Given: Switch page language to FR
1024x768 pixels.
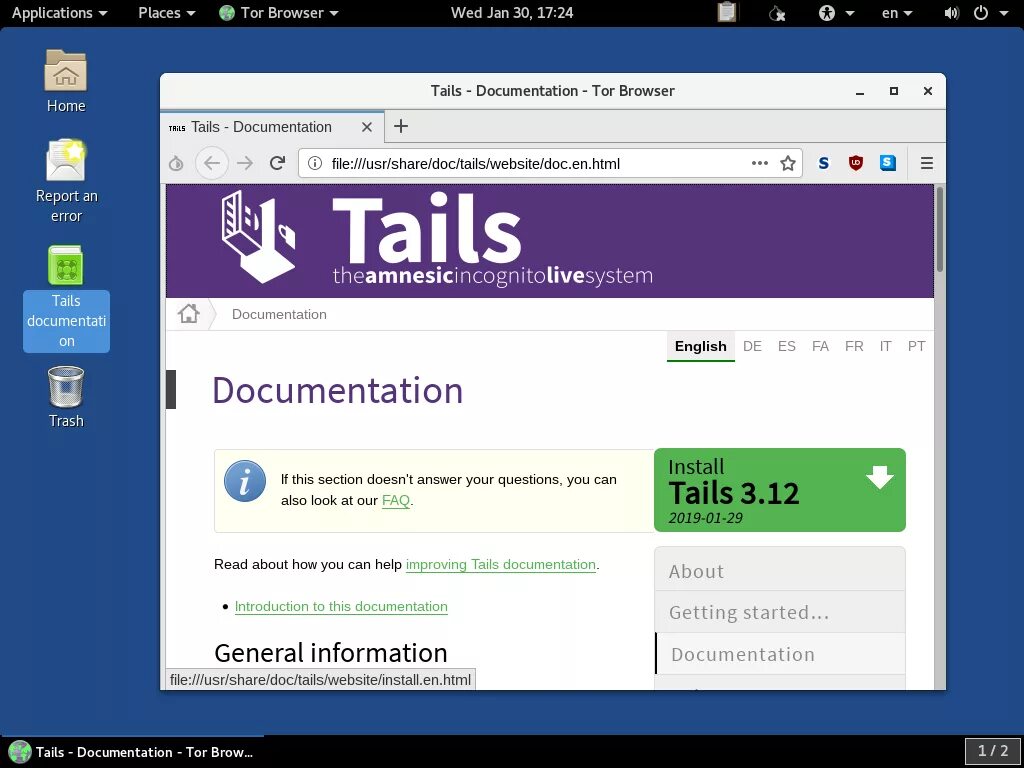Looking at the screenshot, I should click(x=854, y=346).
